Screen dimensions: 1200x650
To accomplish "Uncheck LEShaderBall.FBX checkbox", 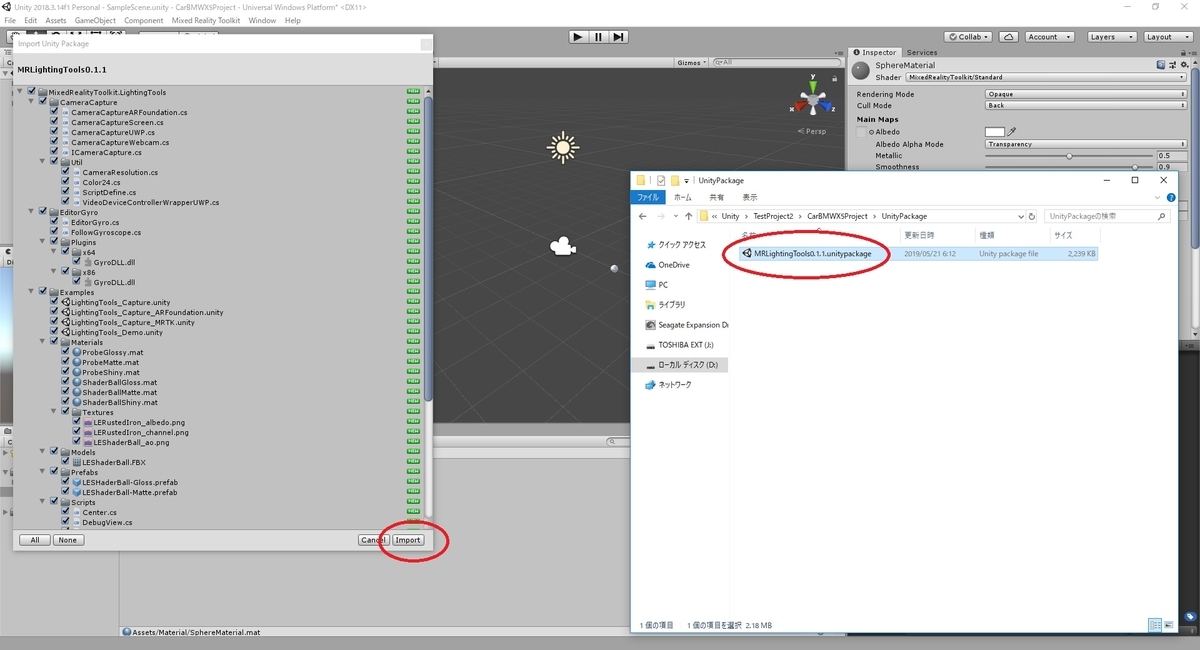I will pos(66,462).
